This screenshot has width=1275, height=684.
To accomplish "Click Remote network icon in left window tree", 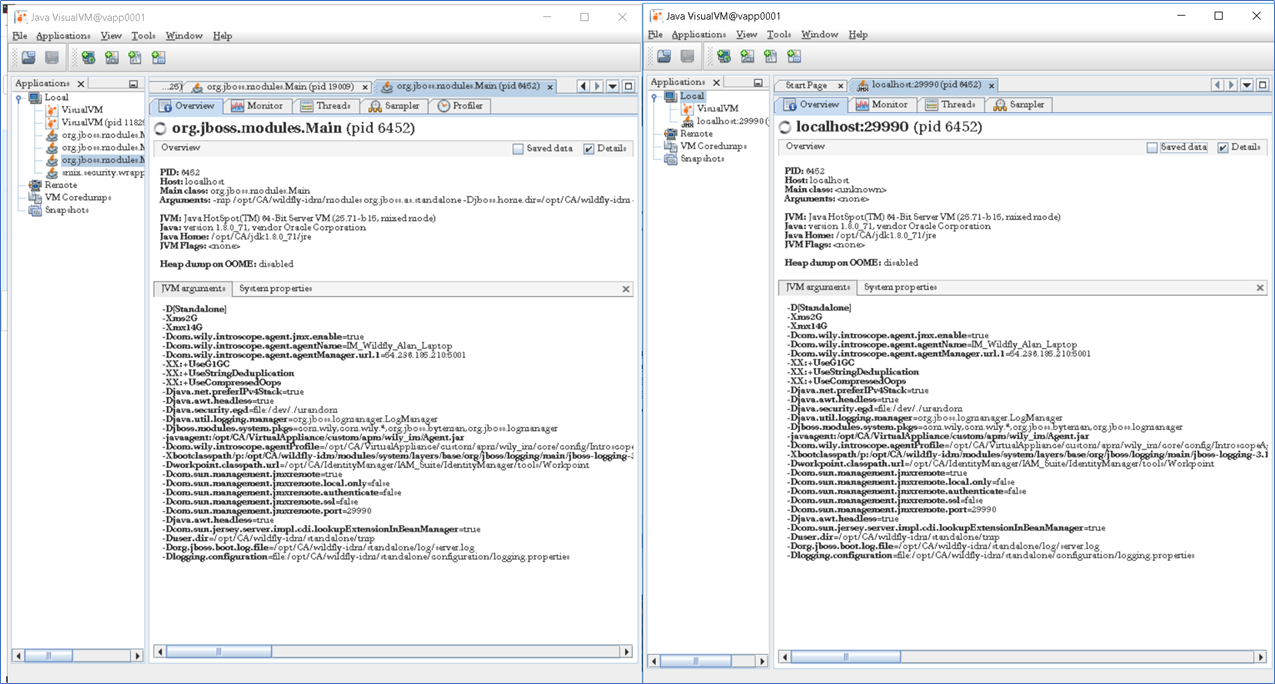I will coord(35,185).
